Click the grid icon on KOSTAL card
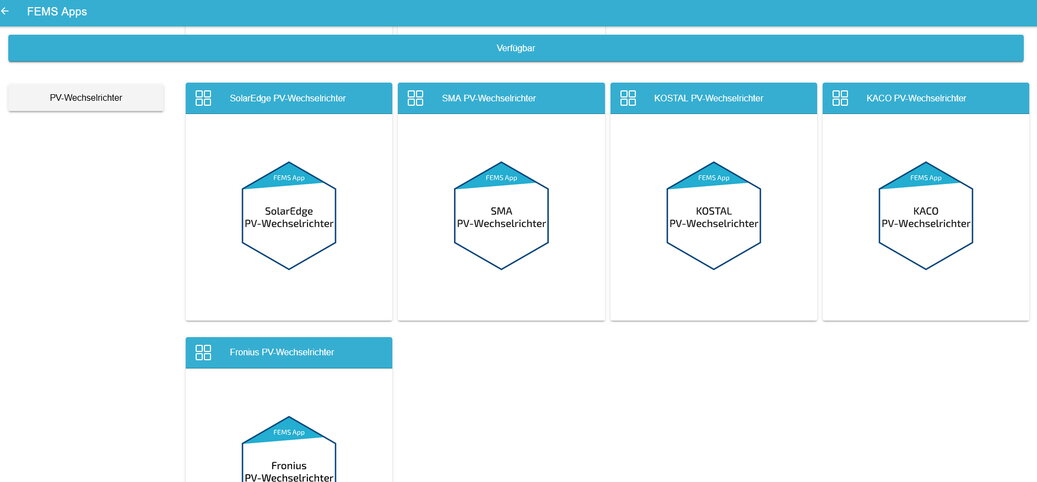Viewport: 1037px width, 482px height. coord(628,99)
